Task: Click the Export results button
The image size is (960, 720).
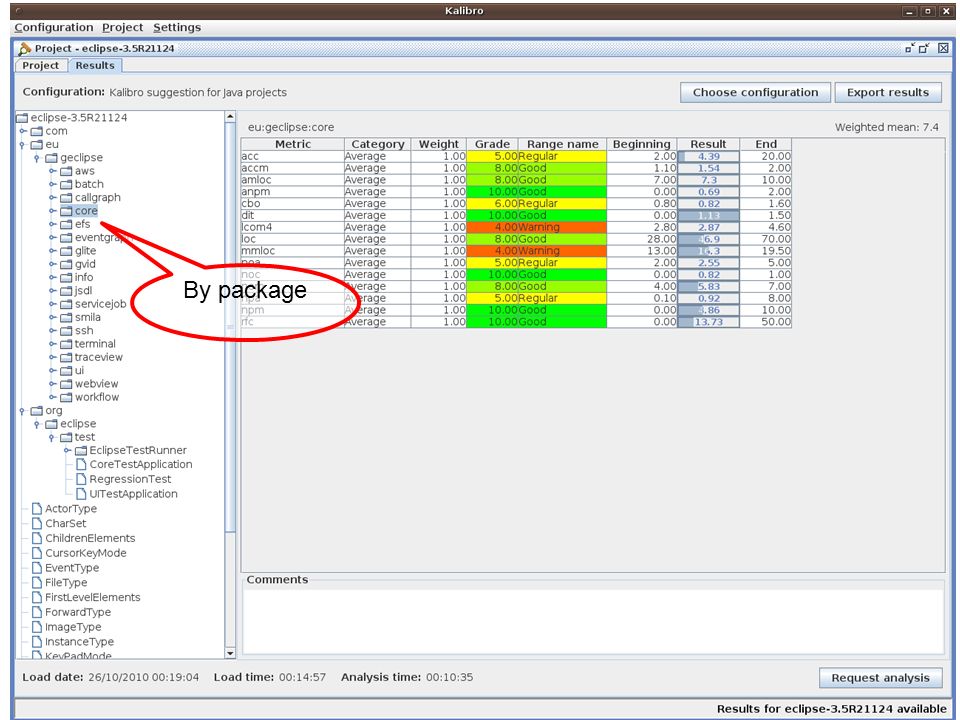Action: pos(888,92)
